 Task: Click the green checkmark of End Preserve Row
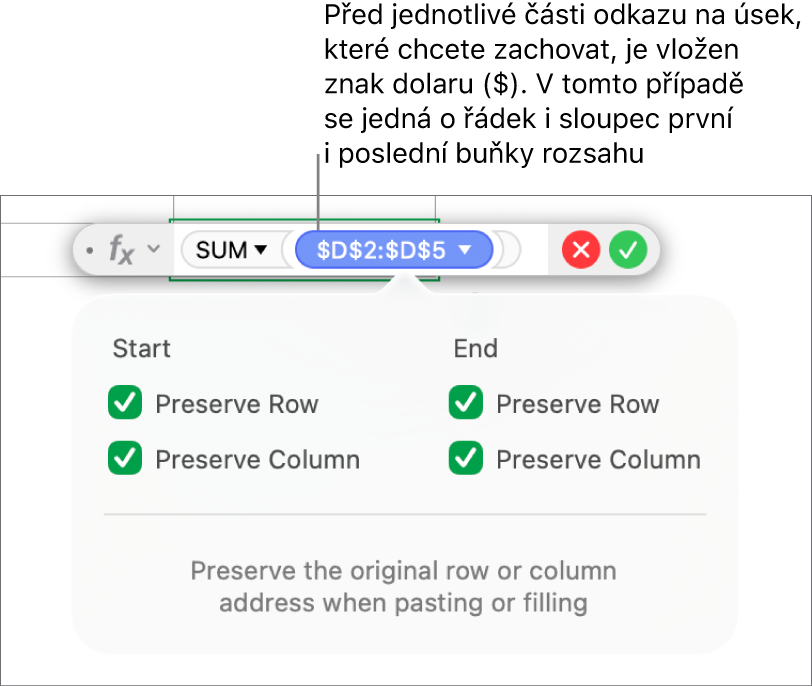466,404
